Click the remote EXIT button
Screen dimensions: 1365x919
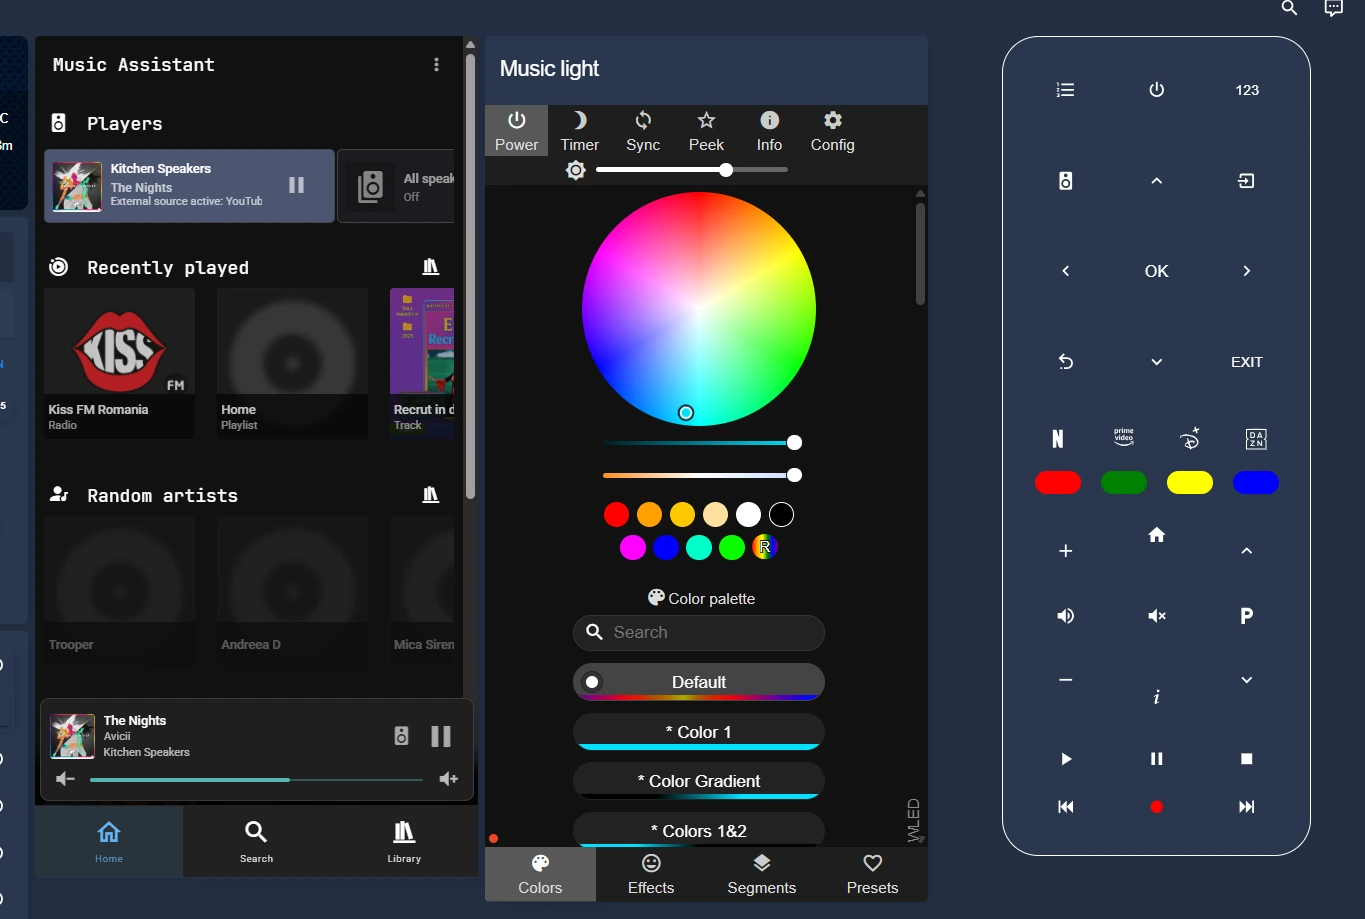[1247, 362]
